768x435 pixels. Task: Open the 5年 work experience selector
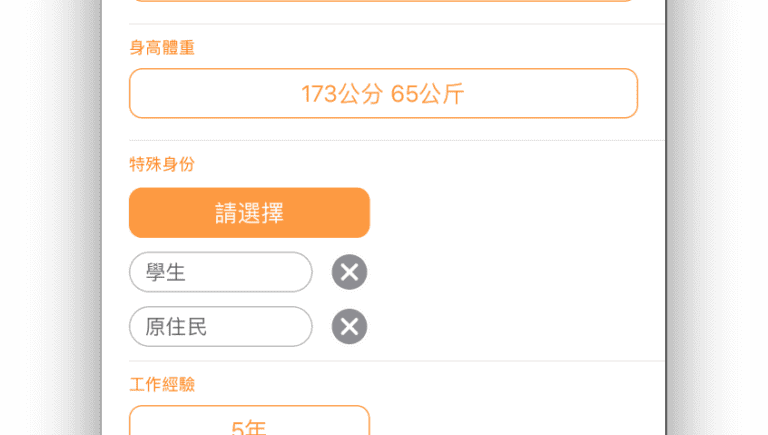click(x=249, y=424)
